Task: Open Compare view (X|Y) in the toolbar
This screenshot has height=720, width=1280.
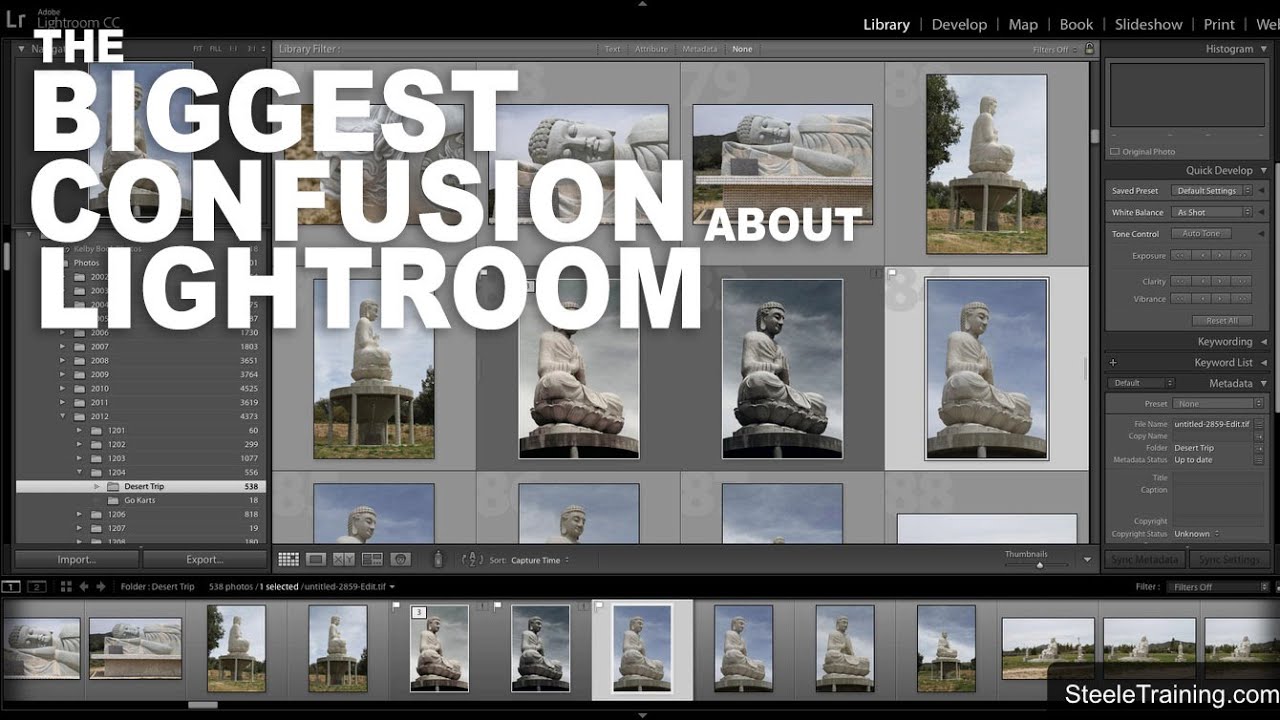Action: coord(344,560)
